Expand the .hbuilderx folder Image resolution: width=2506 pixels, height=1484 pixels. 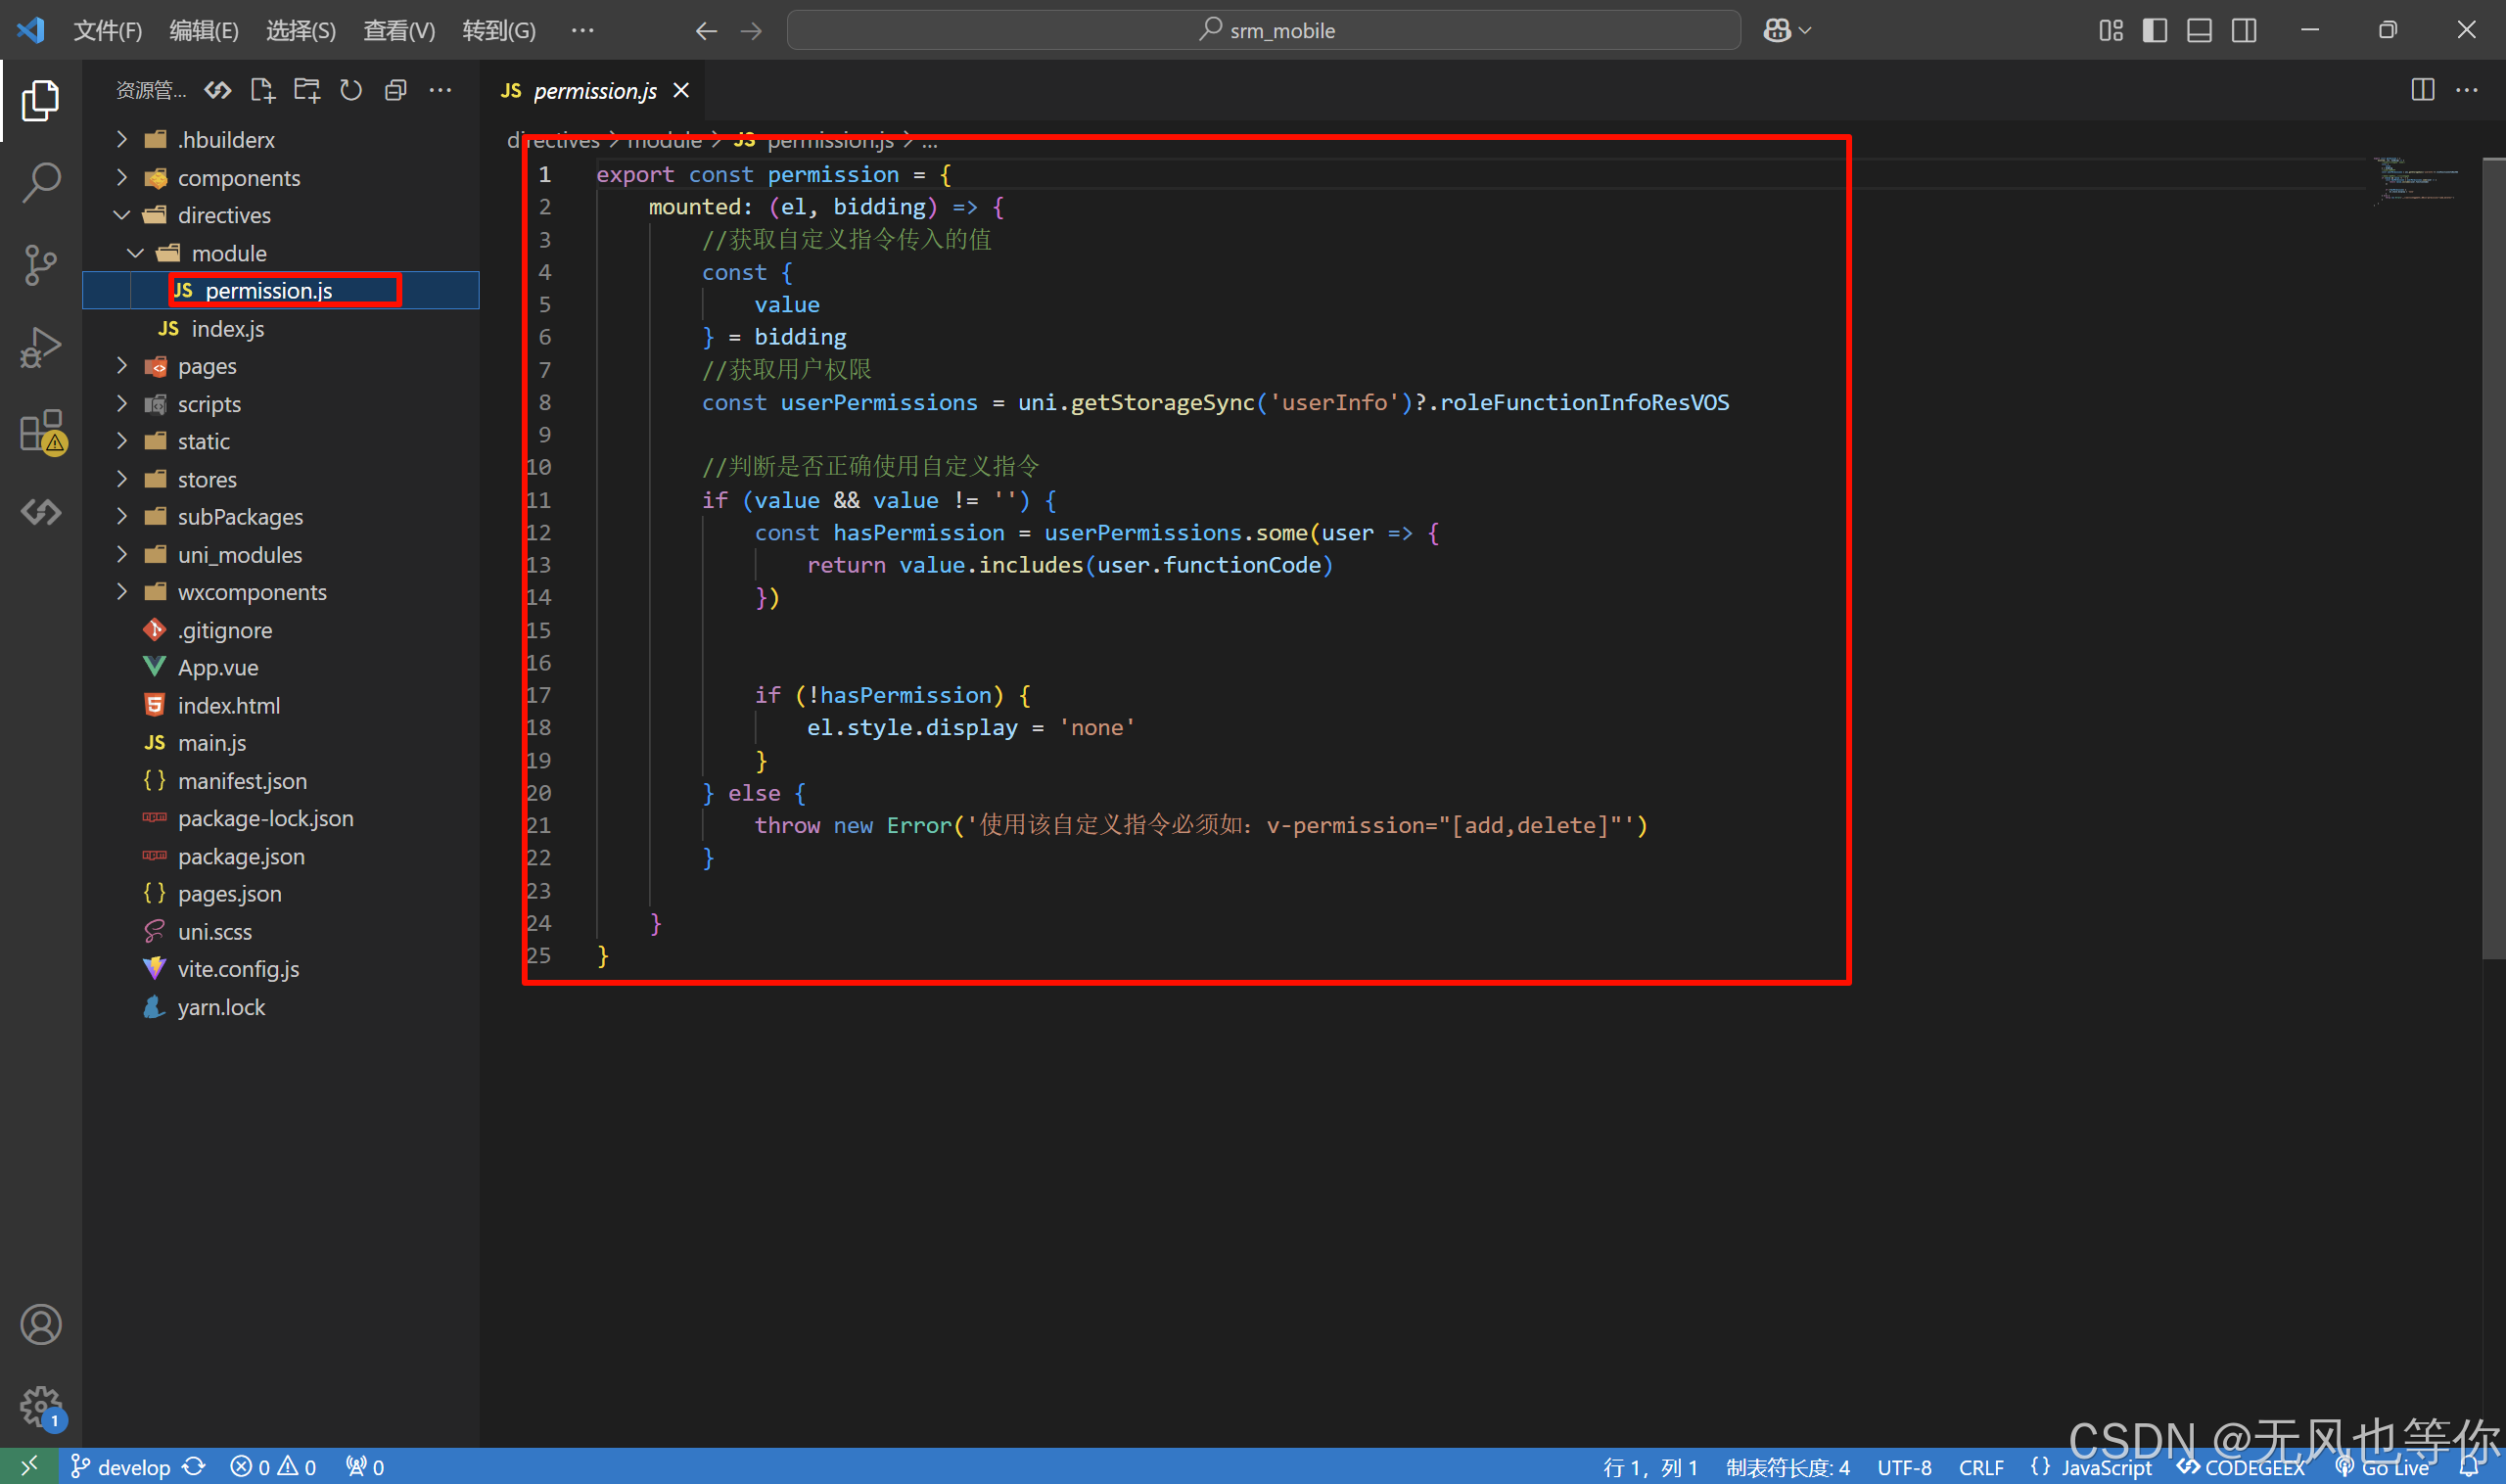click(280, 139)
